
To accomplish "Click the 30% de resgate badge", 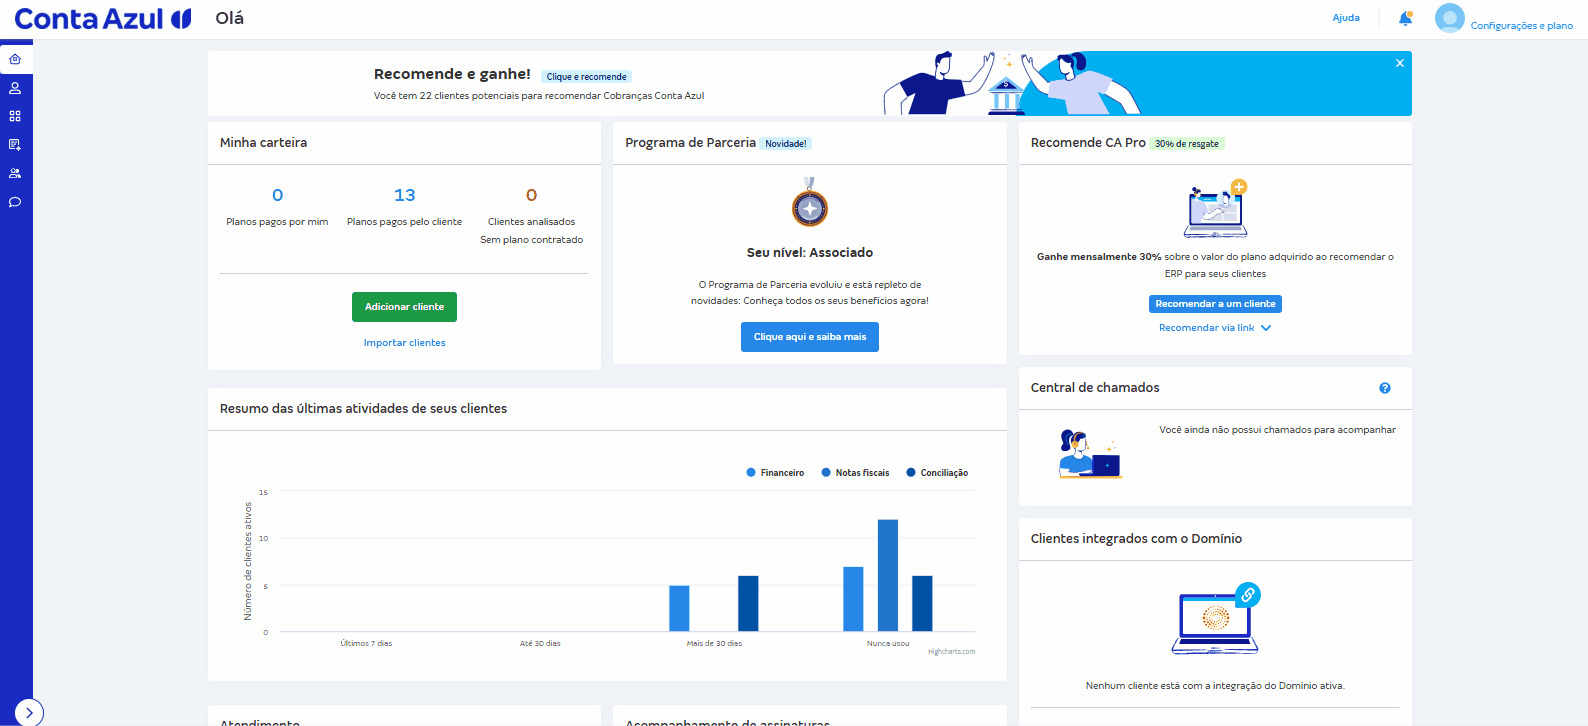I will pyautogui.click(x=1187, y=144).
